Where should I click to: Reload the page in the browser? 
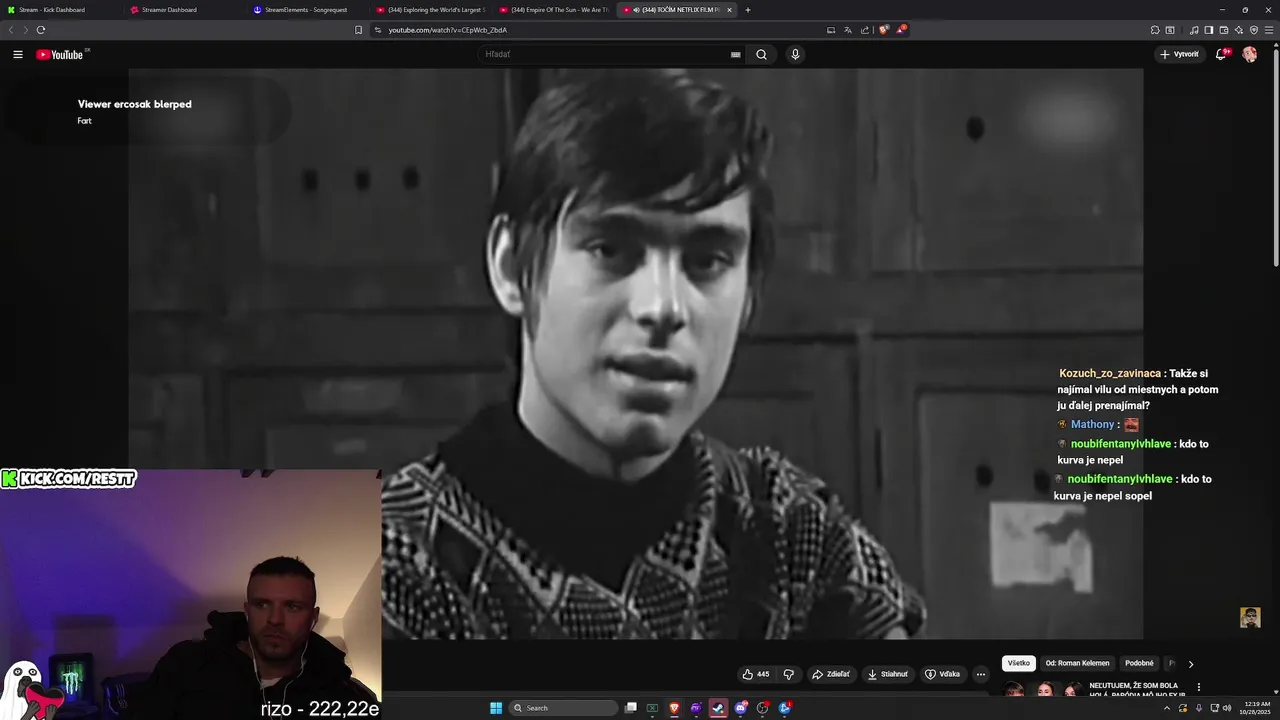click(41, 30)
